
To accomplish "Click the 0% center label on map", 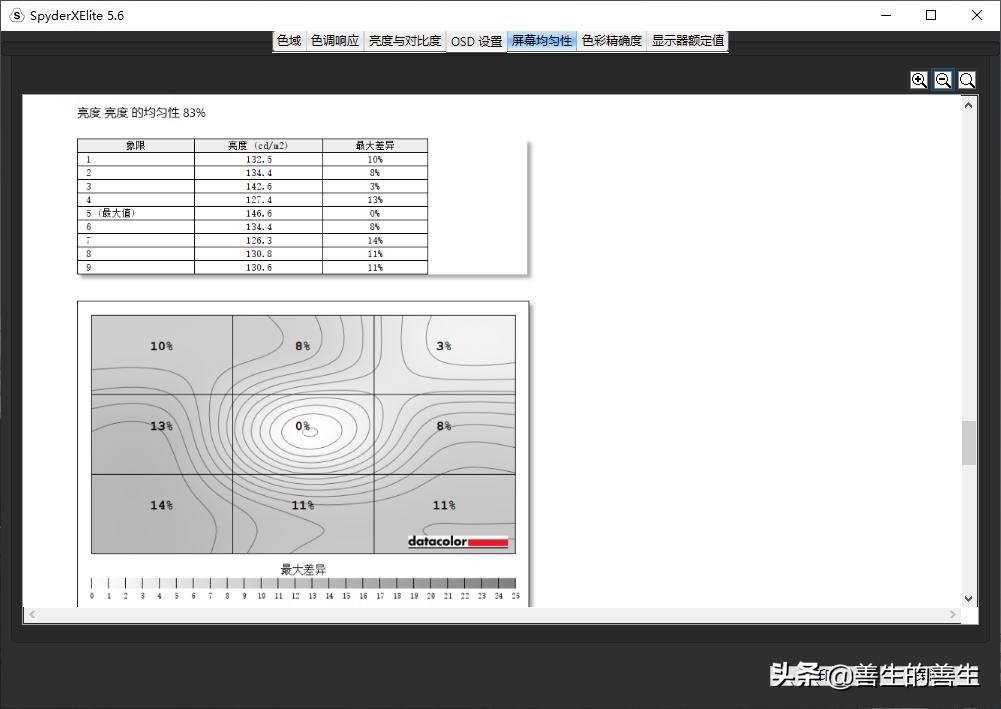I will [303, 426].
